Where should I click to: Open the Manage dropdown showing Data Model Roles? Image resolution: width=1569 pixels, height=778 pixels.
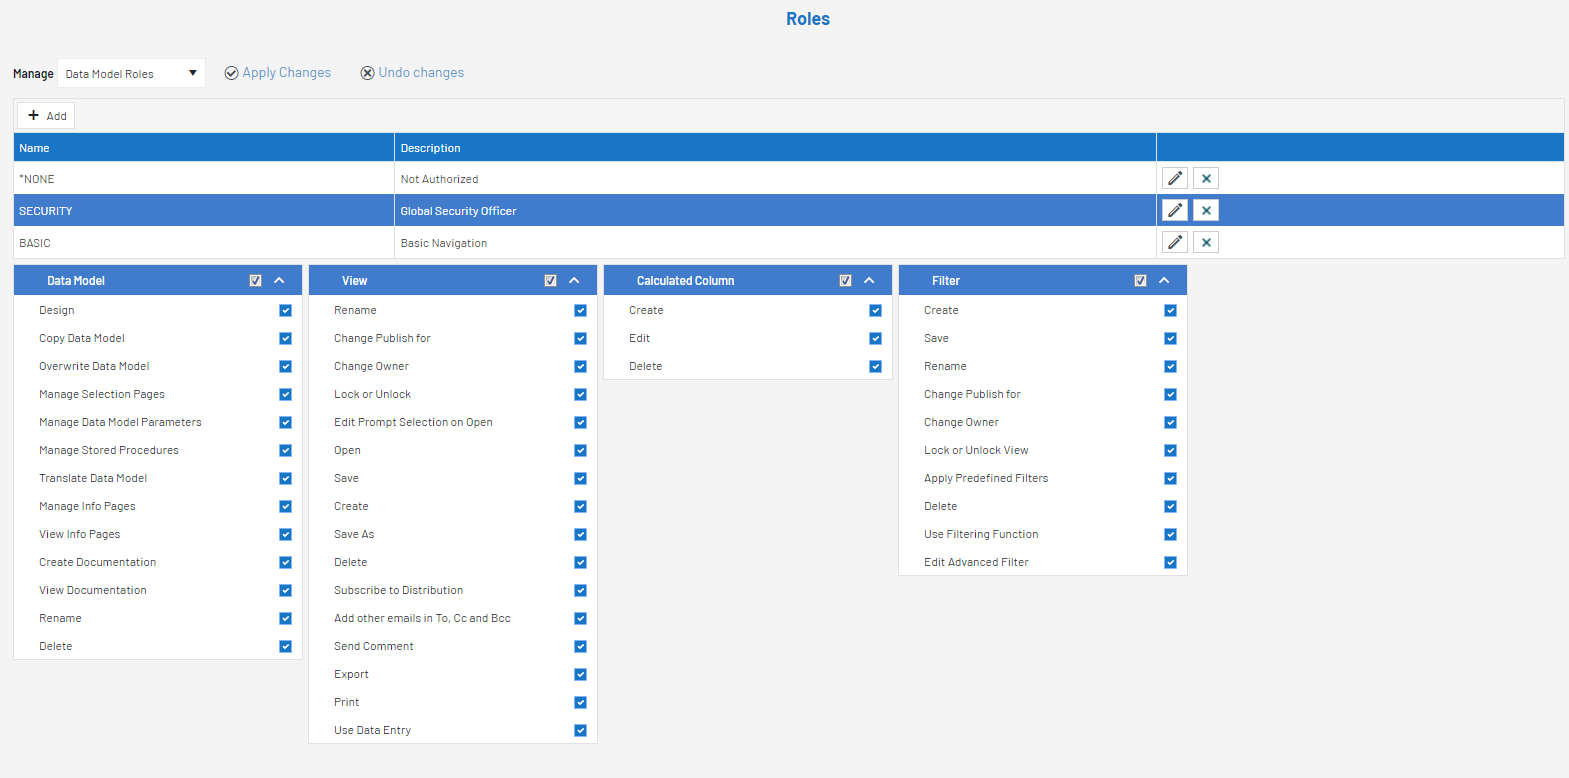tap(131, 73)
